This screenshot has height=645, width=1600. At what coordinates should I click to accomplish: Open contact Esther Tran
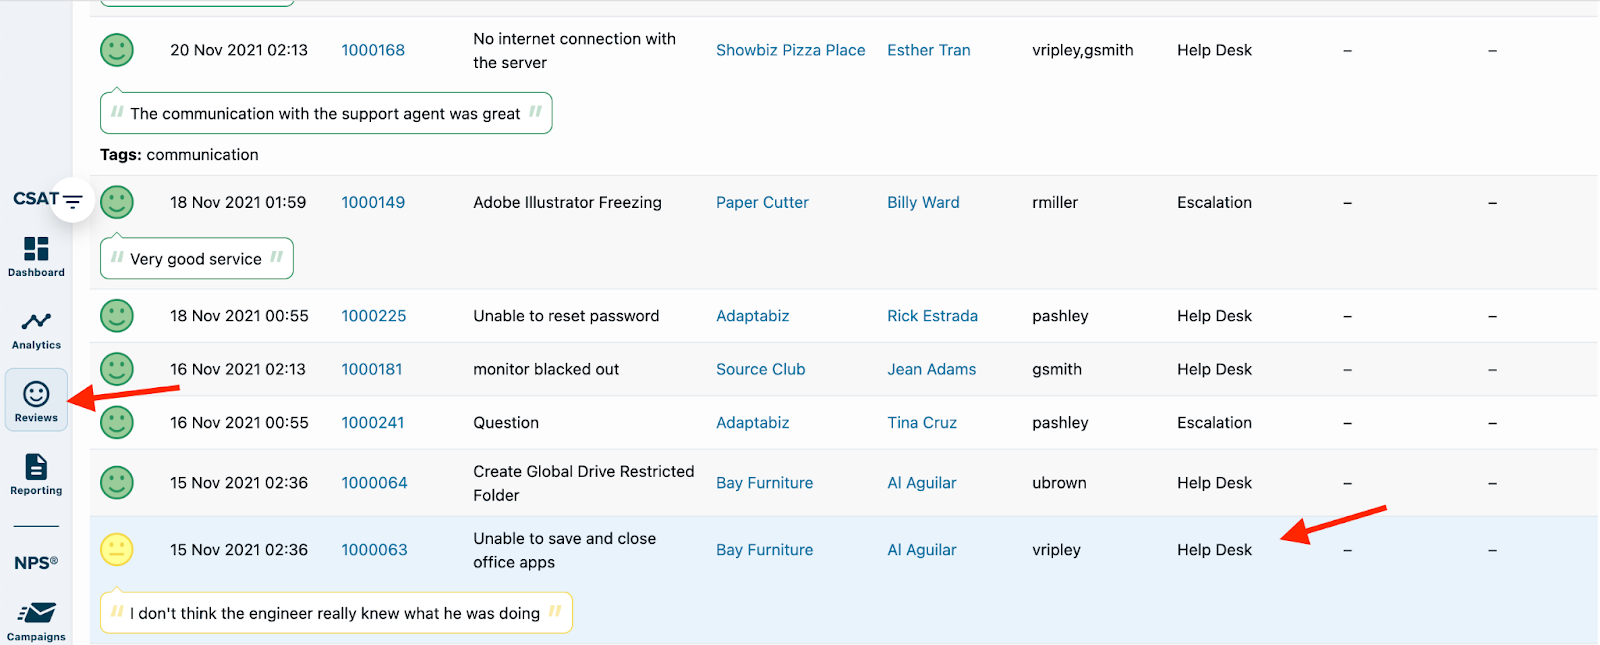(x=928, y=50)
